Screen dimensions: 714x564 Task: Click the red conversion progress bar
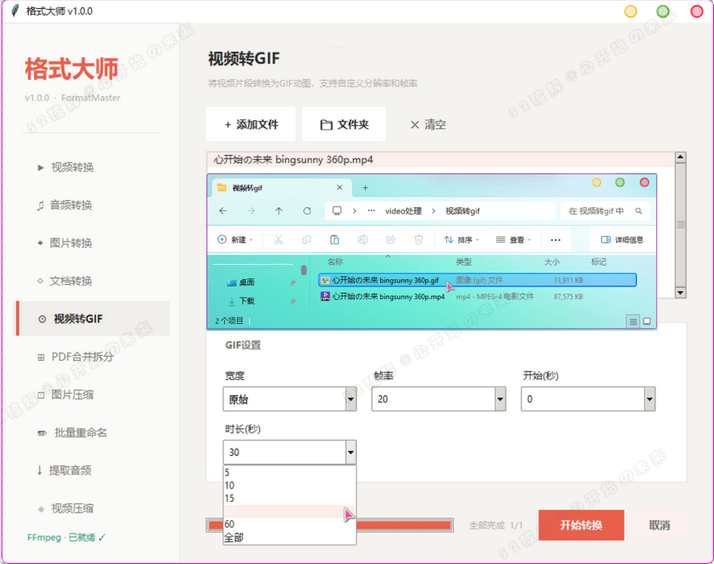330,526
